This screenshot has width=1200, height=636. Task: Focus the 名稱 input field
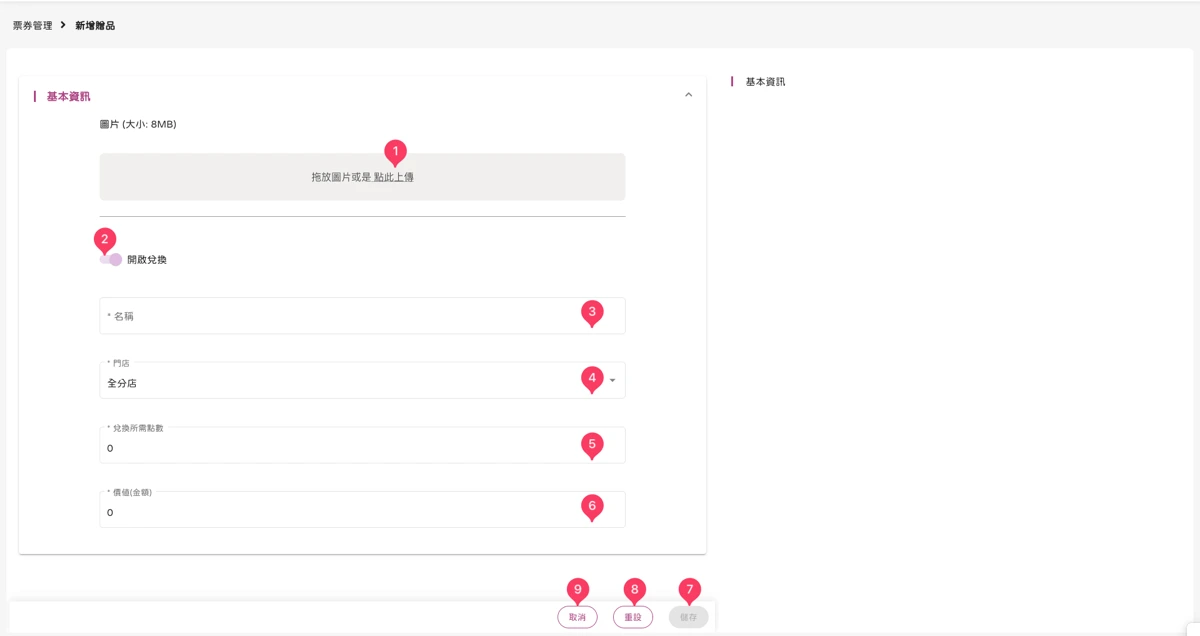tap(362, 316)
